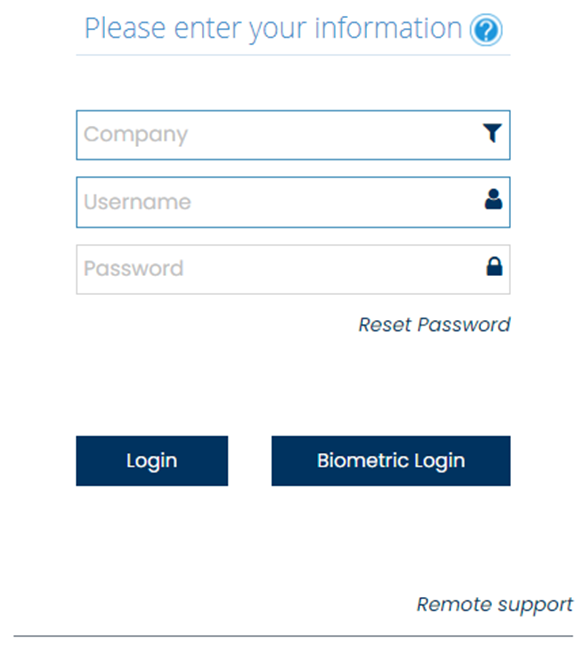This screenshot has height=649, width=588.
Task: Expand company list using the funnel icon
Action: 492,133
